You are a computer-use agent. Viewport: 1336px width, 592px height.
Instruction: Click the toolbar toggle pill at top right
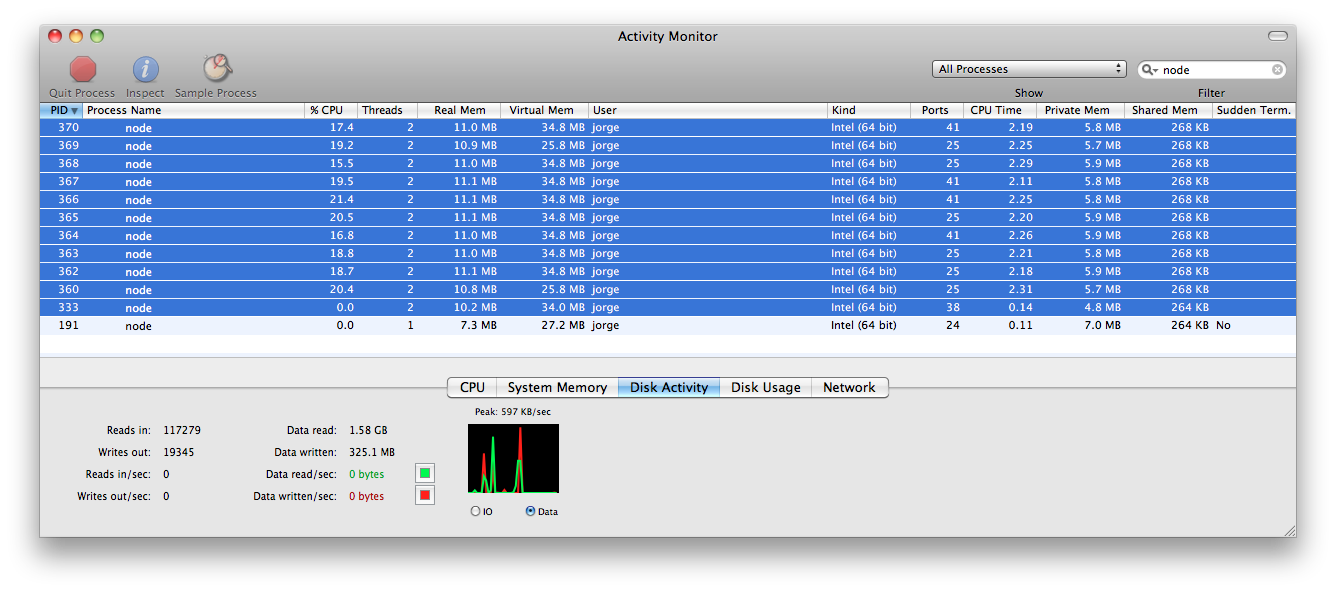click(x=1277, y=36)
